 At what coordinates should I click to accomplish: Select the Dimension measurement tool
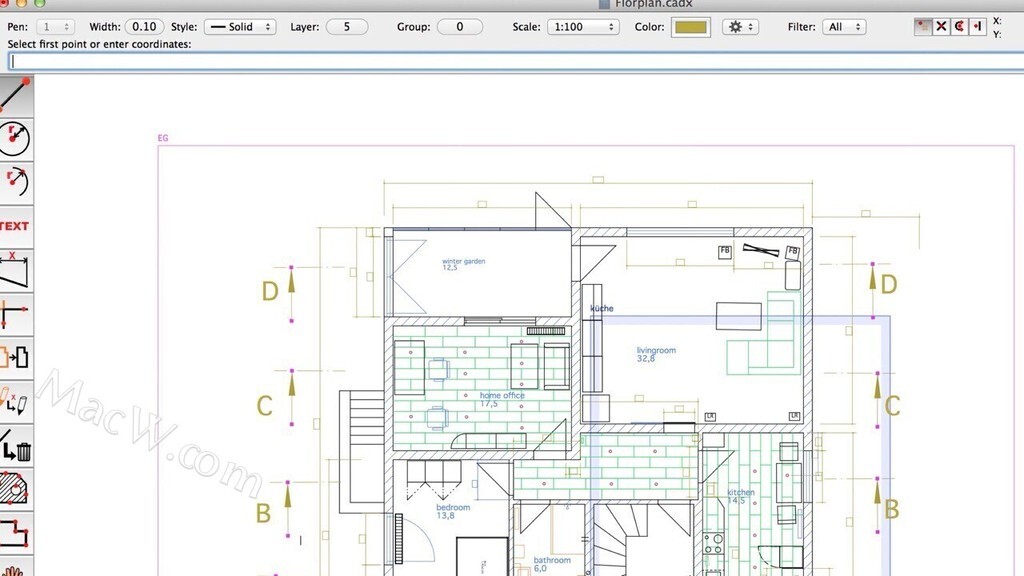(x=16, y=270)
